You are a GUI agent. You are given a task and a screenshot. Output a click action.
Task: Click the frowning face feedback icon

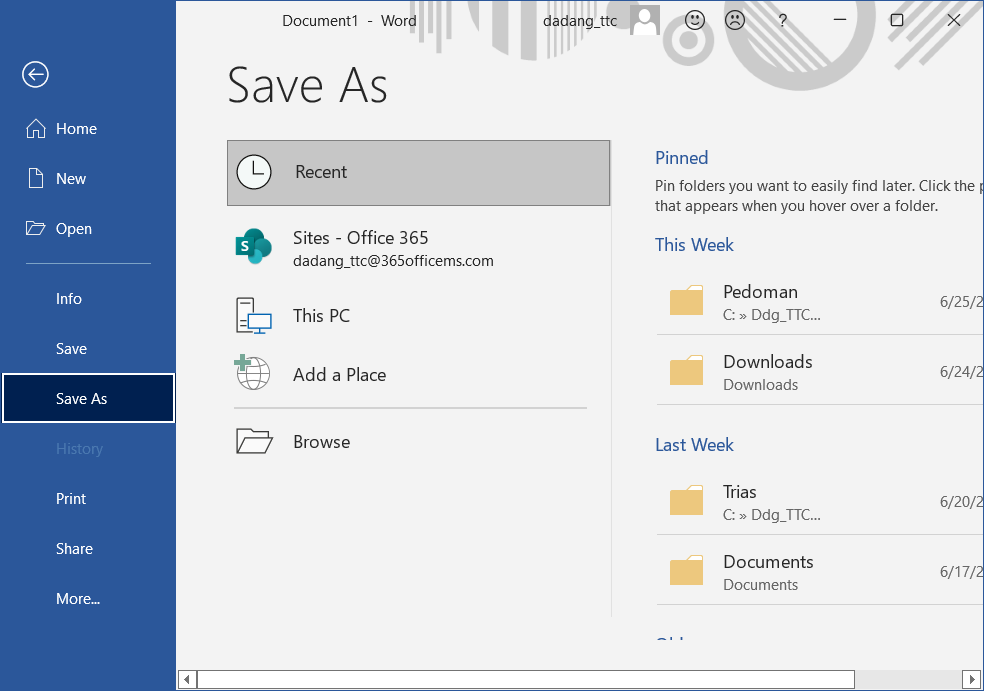(735, 20)
